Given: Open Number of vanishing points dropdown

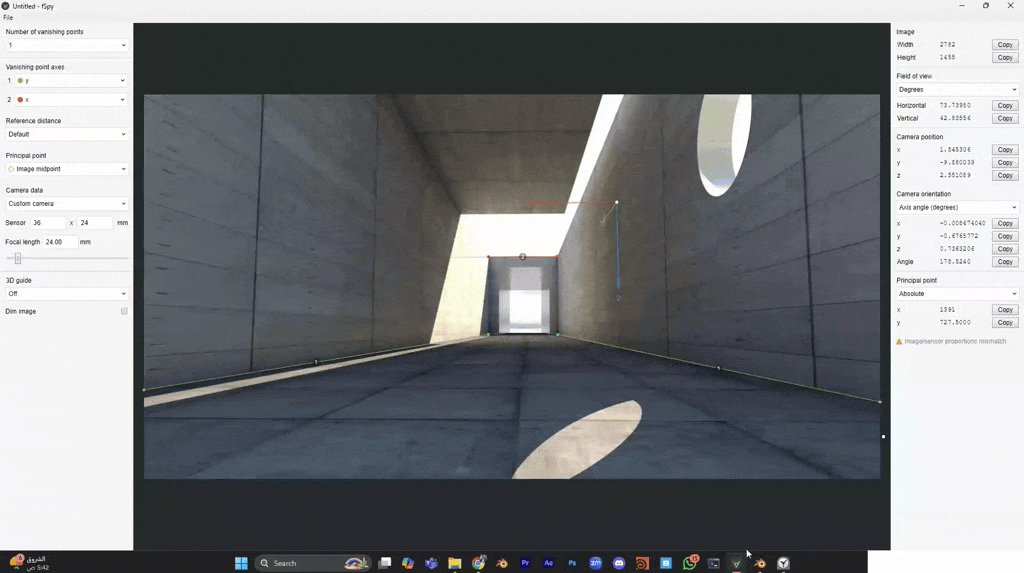Looking at the screenshot, I should (x=67, y=45).
